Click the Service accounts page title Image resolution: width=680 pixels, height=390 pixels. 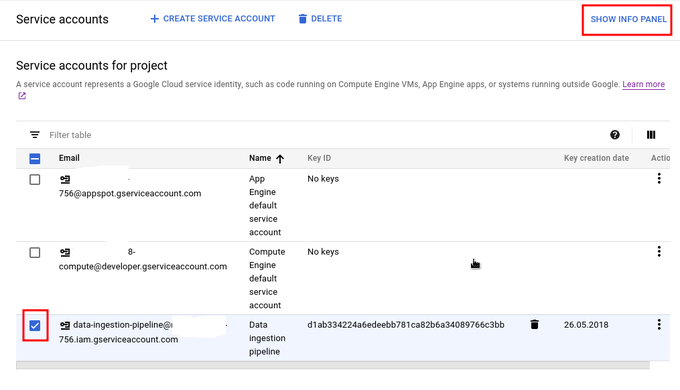coord(62,19)
